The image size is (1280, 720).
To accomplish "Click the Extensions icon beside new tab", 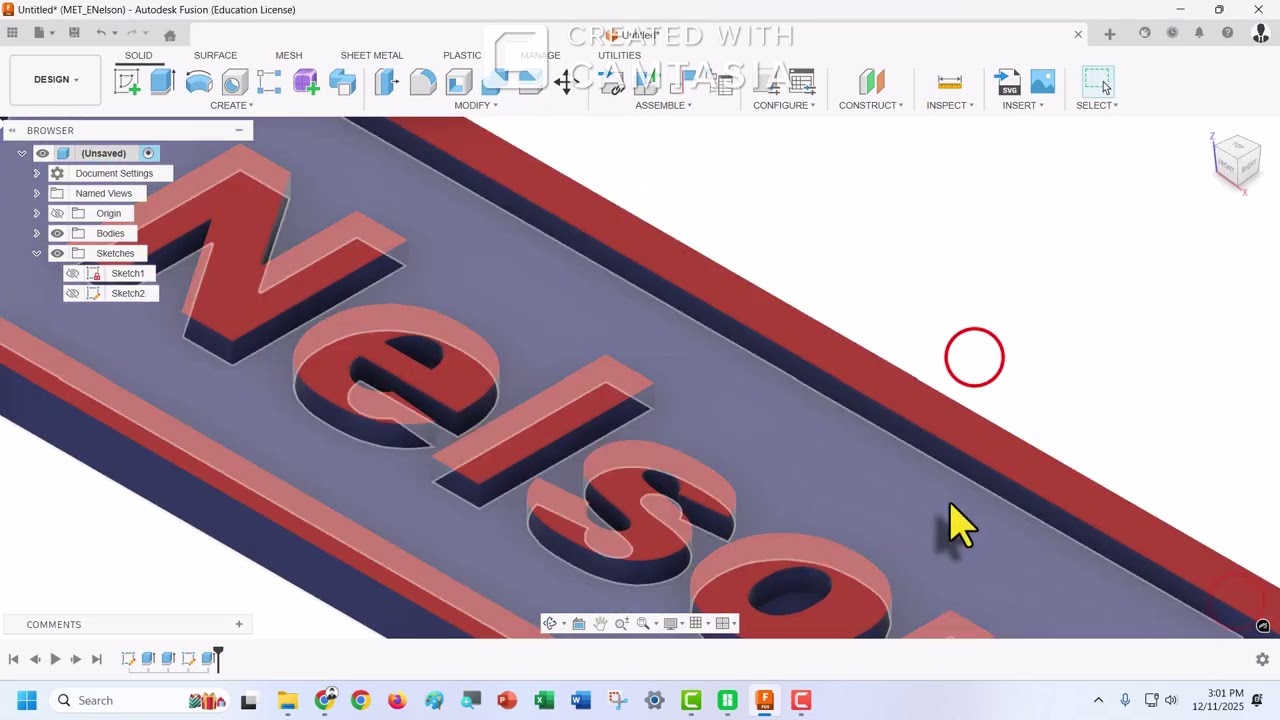I will 1145,33.
